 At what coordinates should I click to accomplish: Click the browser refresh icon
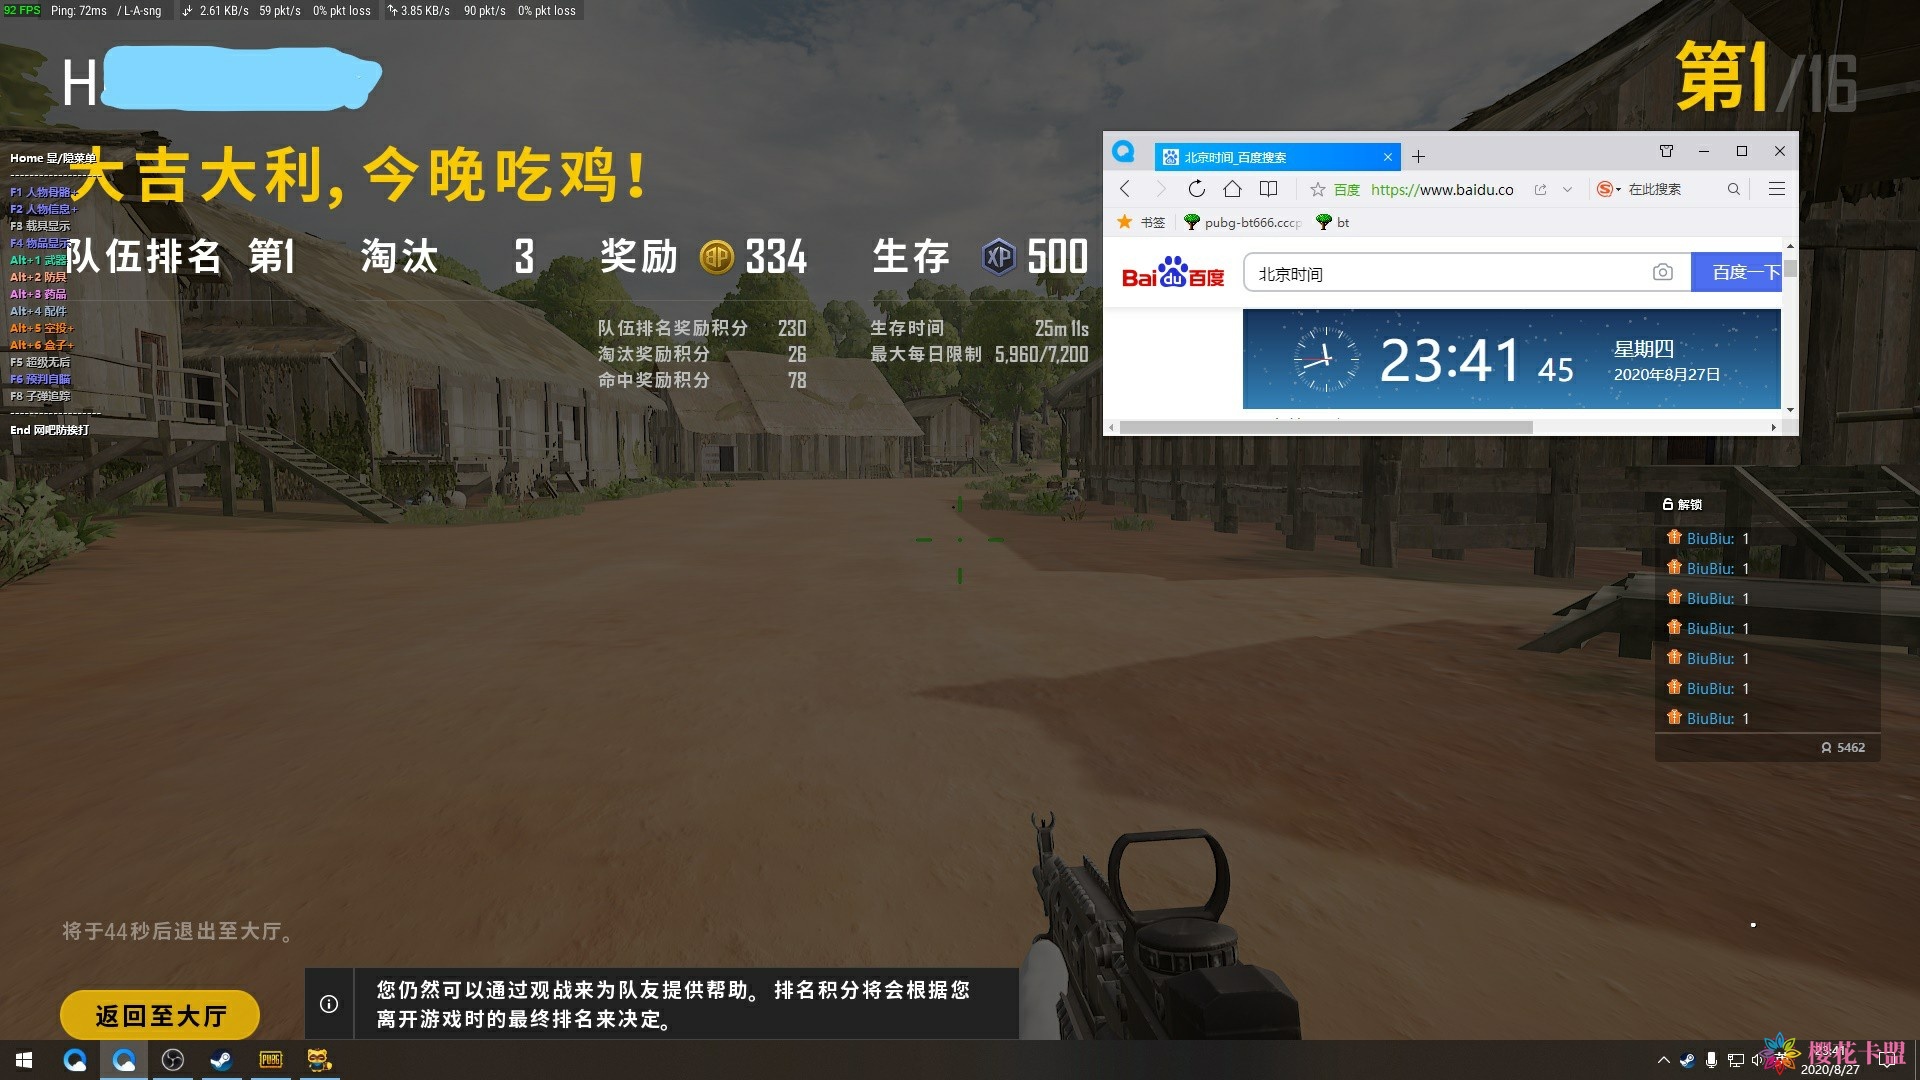point(1196,189)
